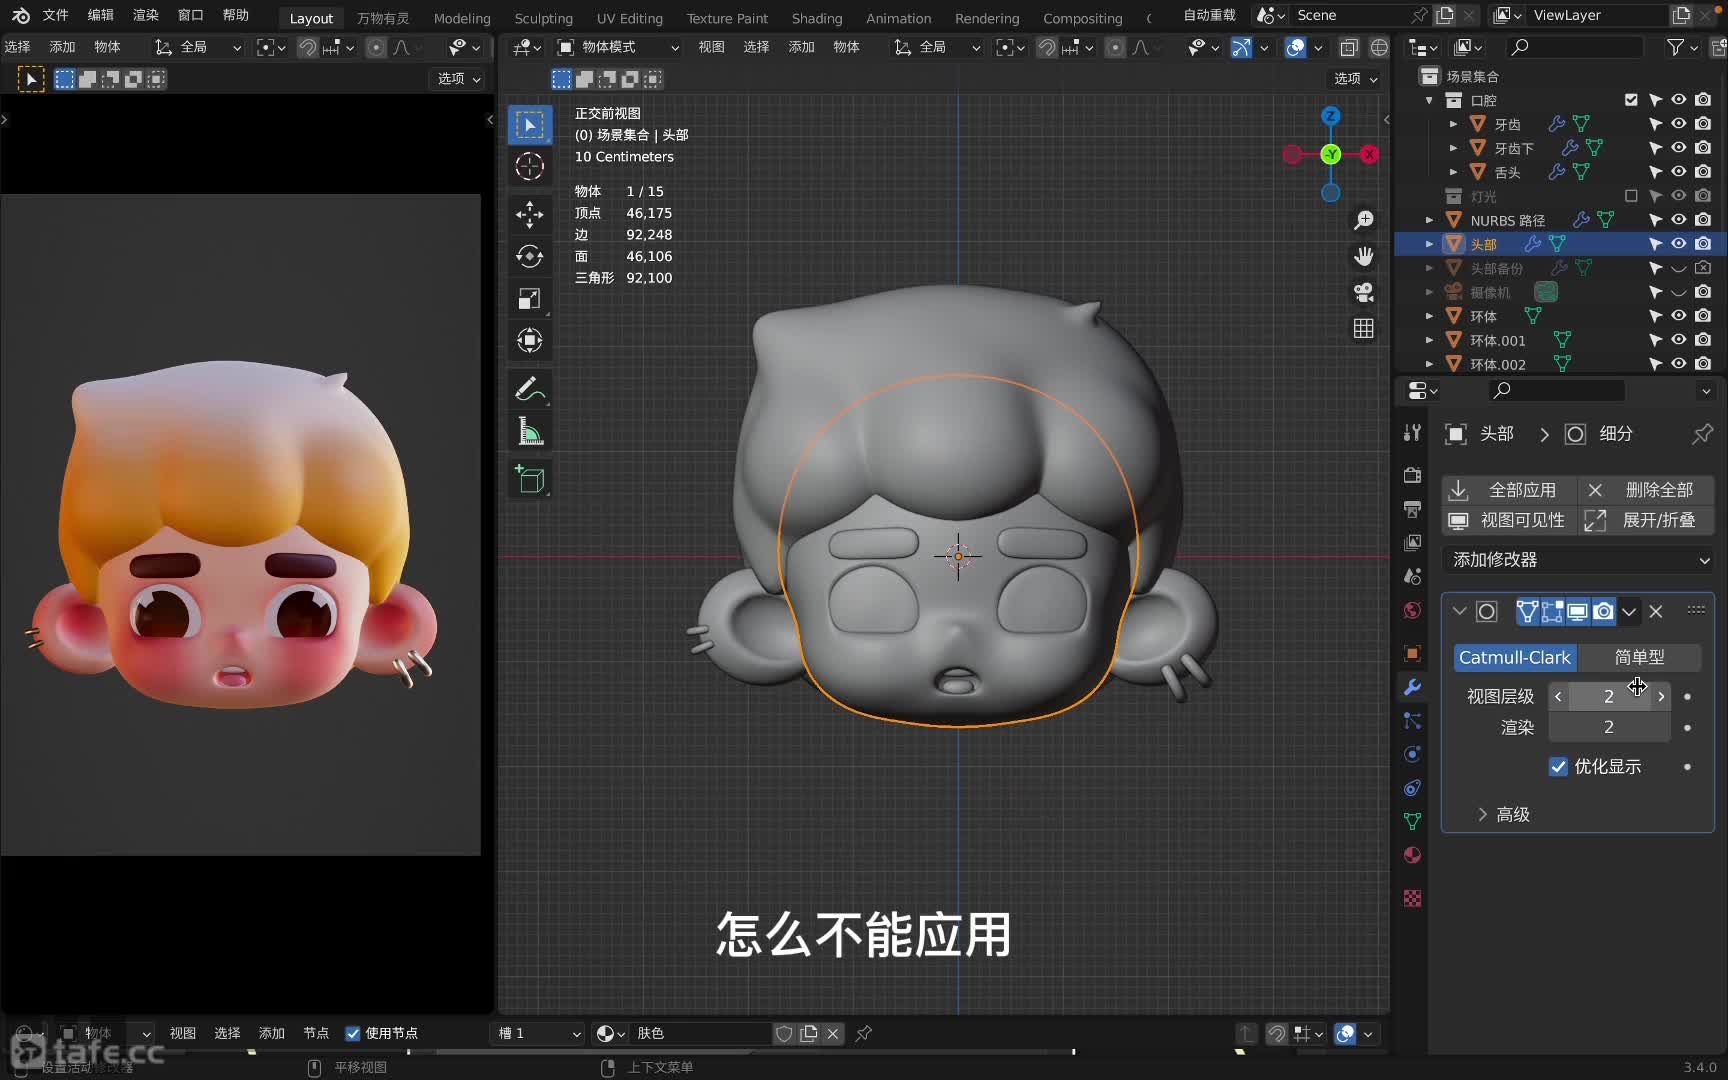1728x1080 pixels.
Task: Click the 视图可见性 button
Action: (1510, 520)
